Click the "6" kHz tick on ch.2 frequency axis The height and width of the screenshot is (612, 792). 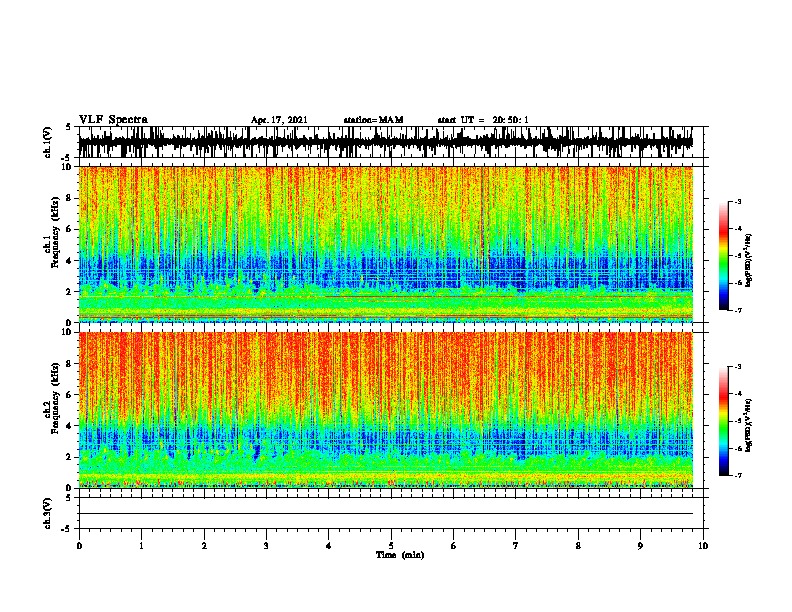[x=70, y=395]
